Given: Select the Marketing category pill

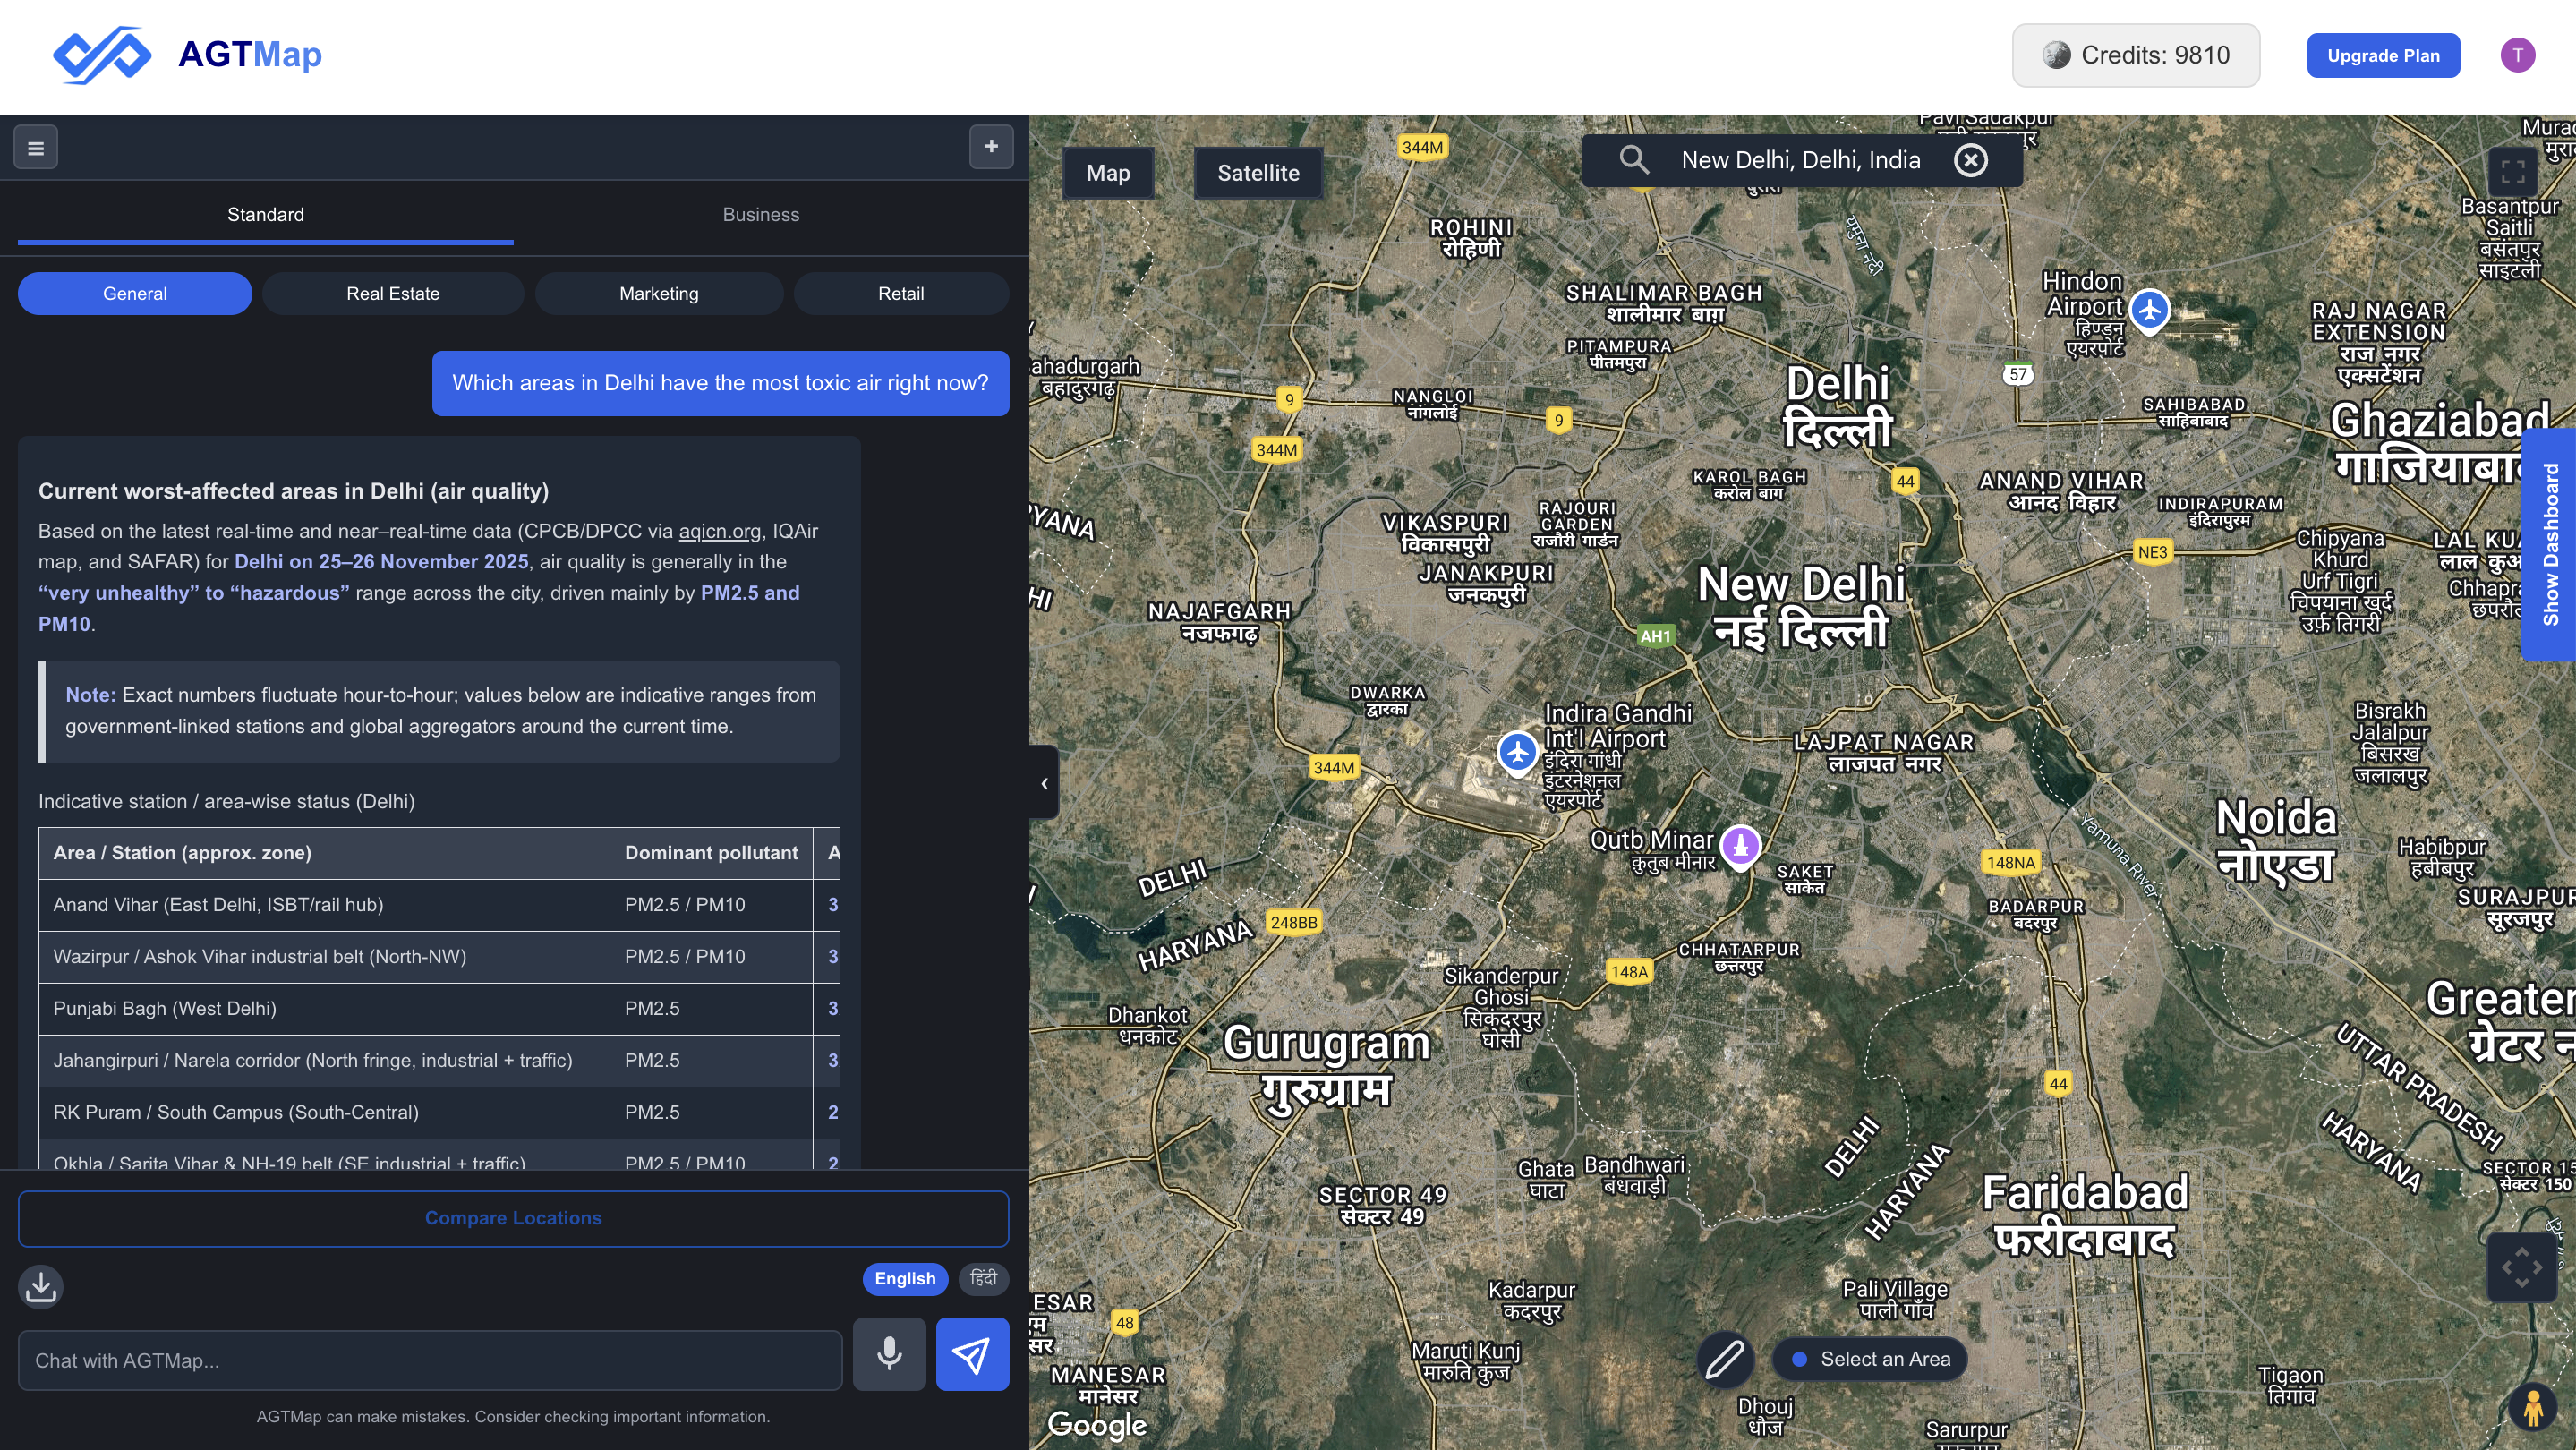Looking at the screenshot, I should click(659, 294).
